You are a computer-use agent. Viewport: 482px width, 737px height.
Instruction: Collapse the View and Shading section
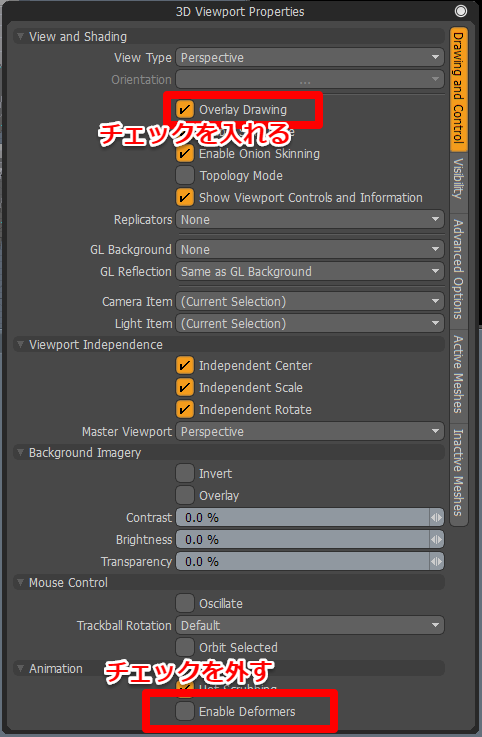click(20, 36)
